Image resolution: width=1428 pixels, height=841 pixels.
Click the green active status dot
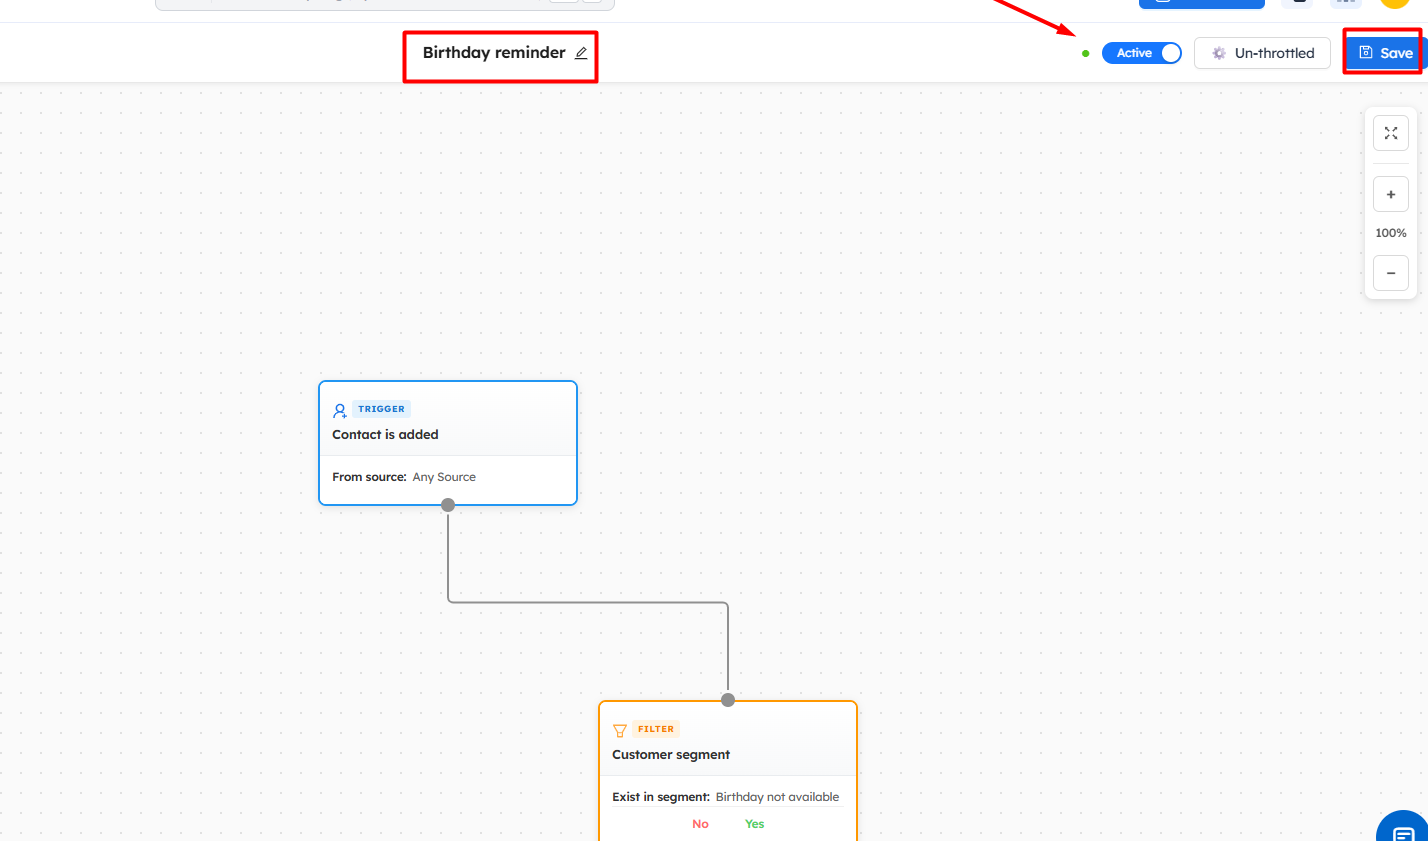click(1086, 54)
